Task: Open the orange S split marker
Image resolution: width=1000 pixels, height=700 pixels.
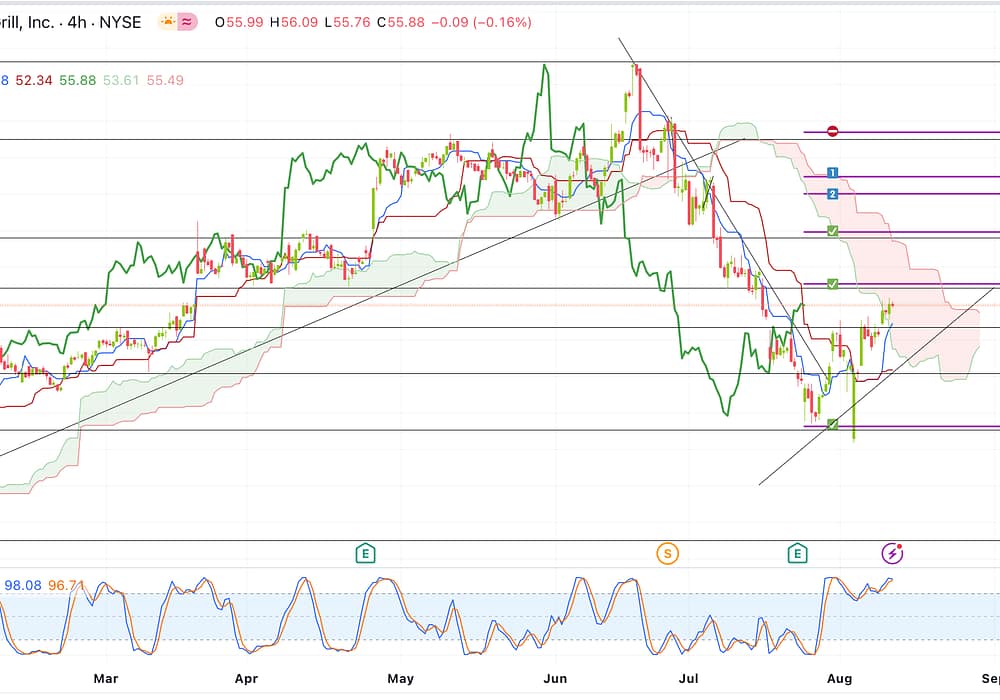Action: (666, 553)
